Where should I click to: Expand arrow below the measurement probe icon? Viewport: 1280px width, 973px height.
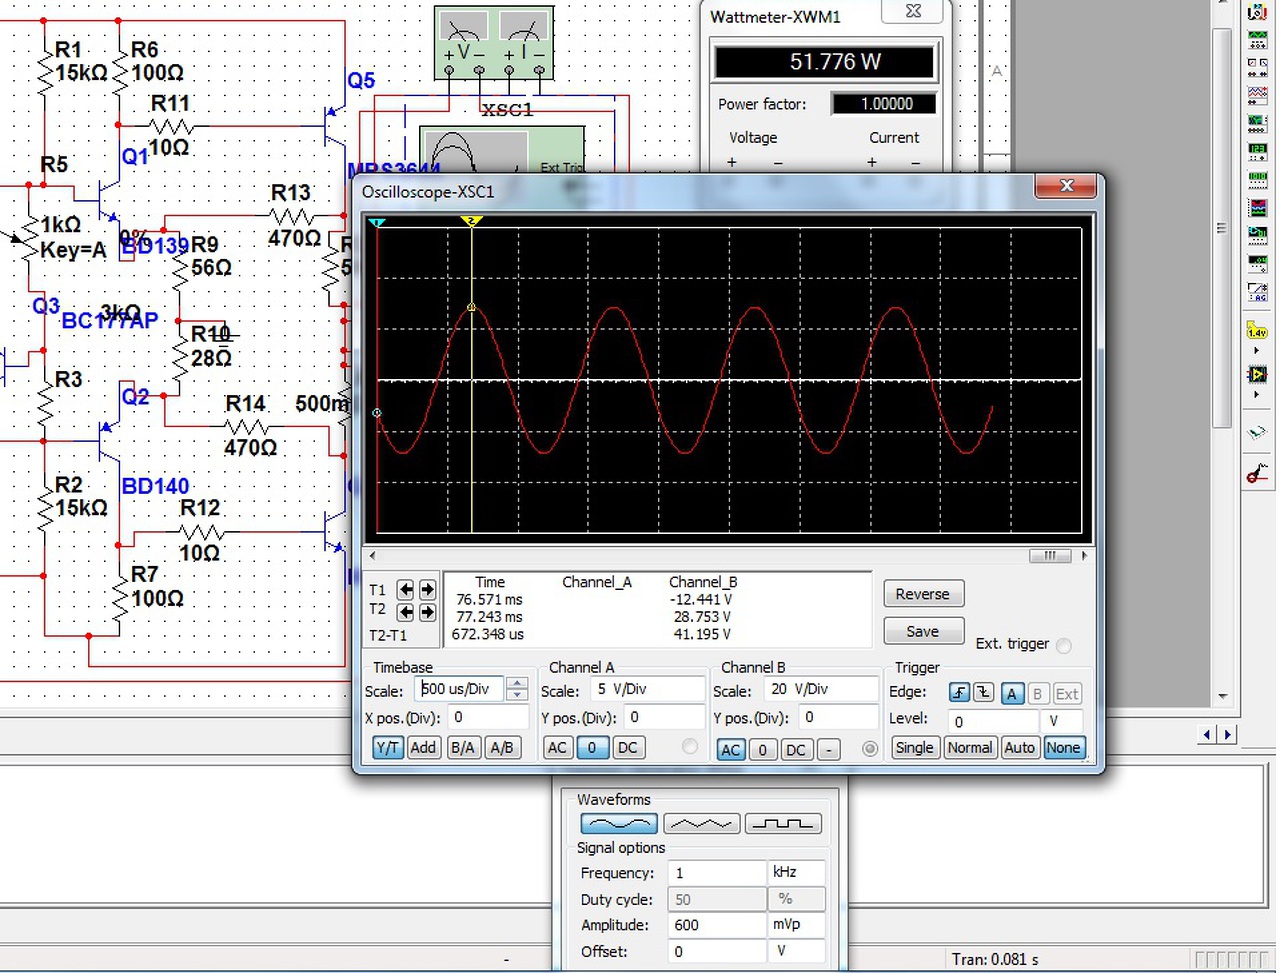pyautogui.click(x=1257, y=351)
